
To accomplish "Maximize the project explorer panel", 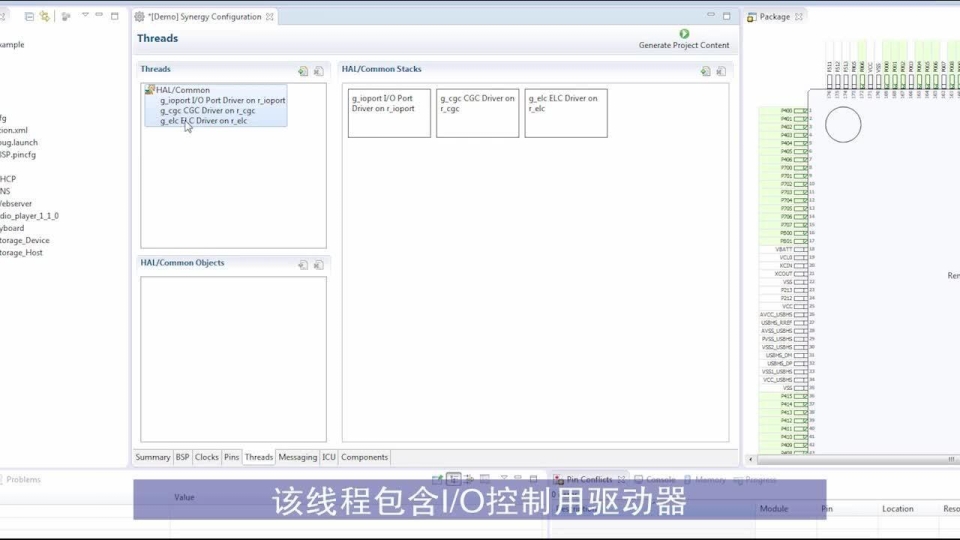I will [x=114, y=16].
